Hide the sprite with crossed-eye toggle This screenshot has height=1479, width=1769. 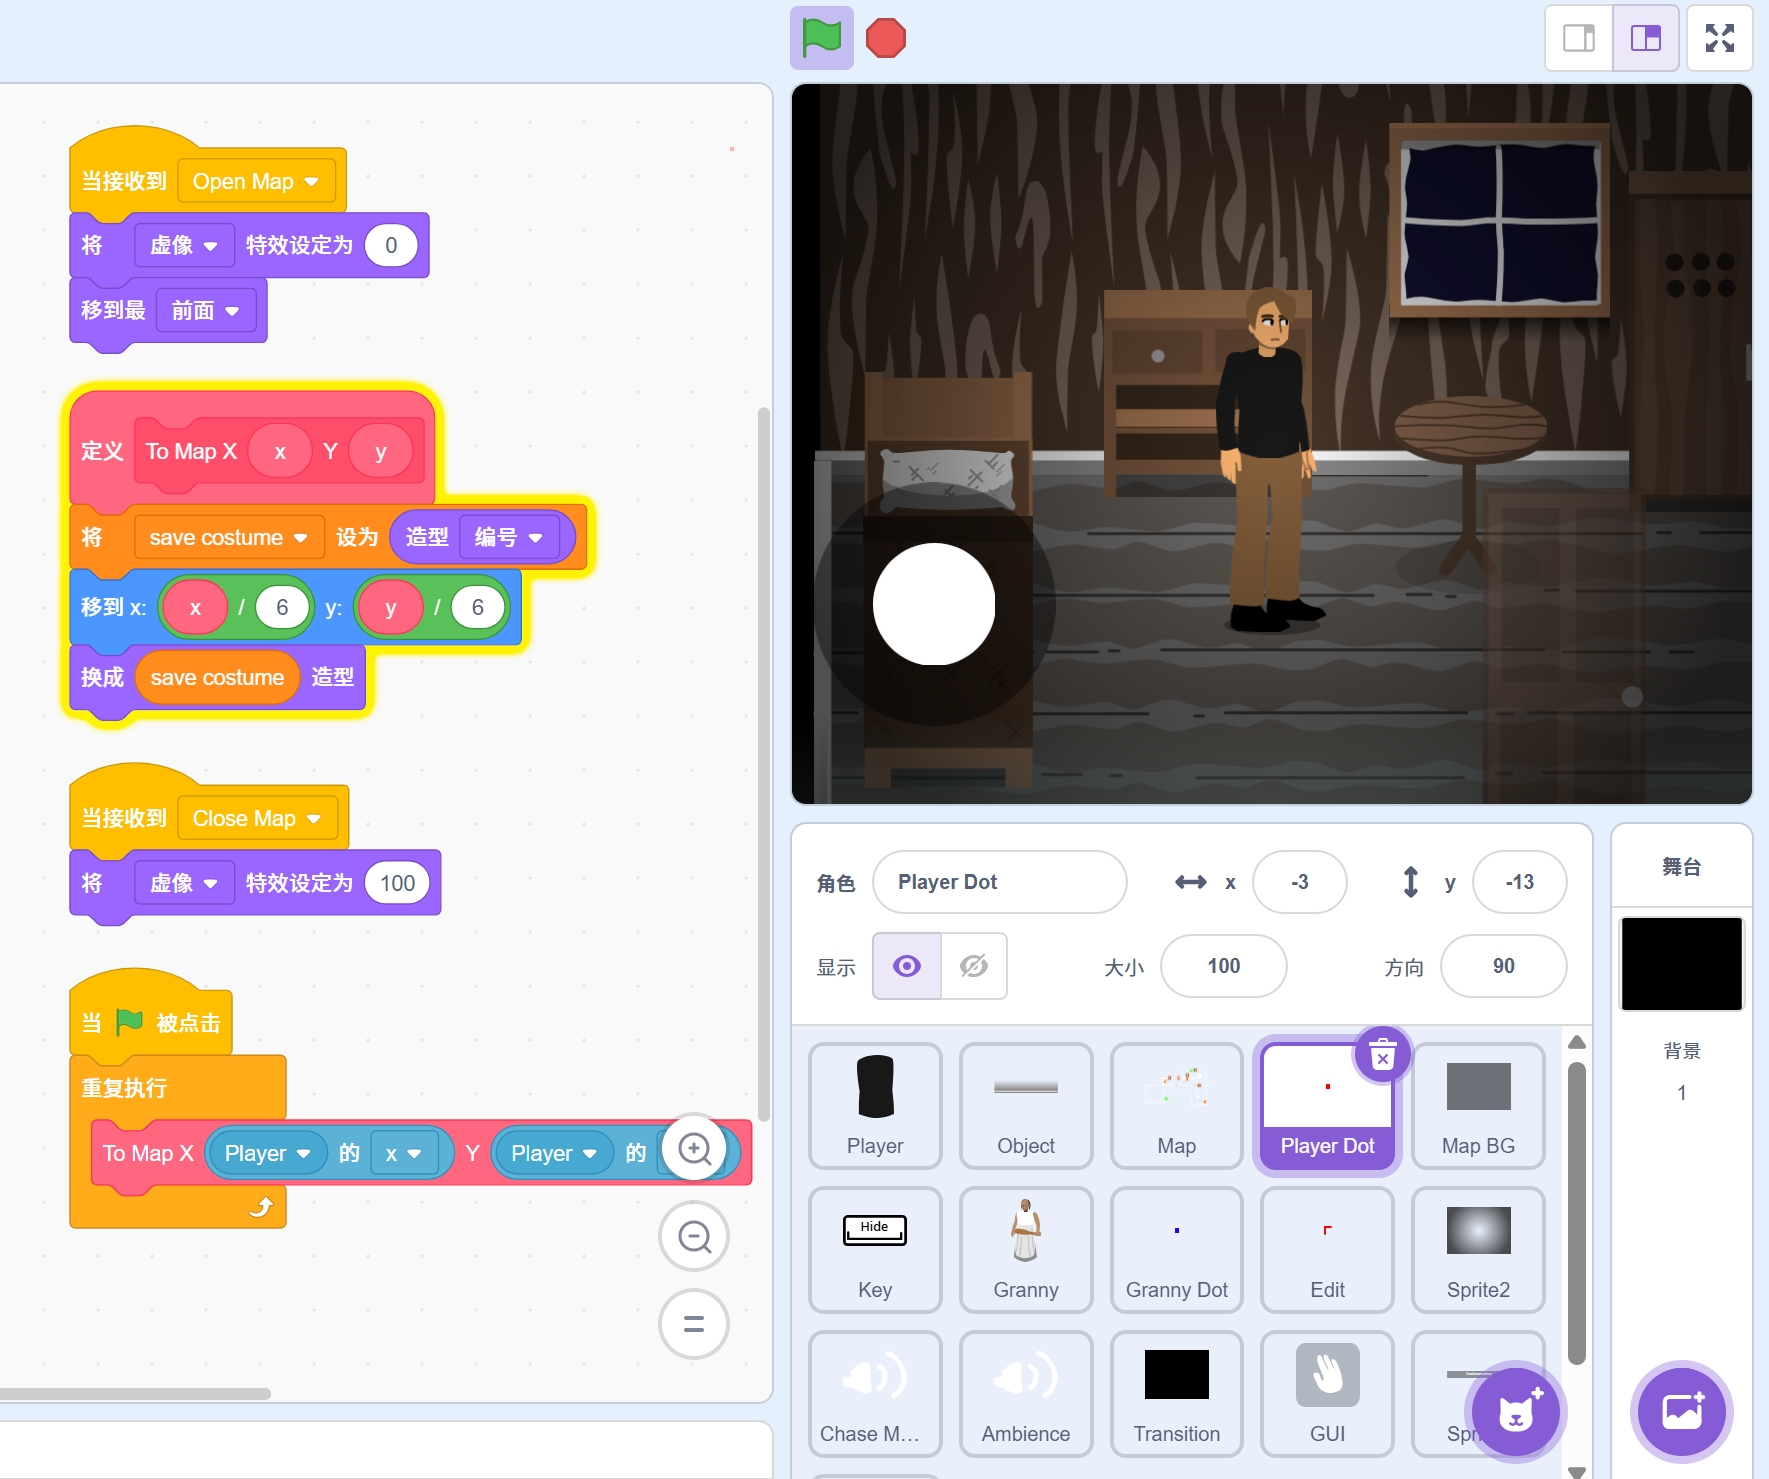pyautogui.click(x=973, y=966)
